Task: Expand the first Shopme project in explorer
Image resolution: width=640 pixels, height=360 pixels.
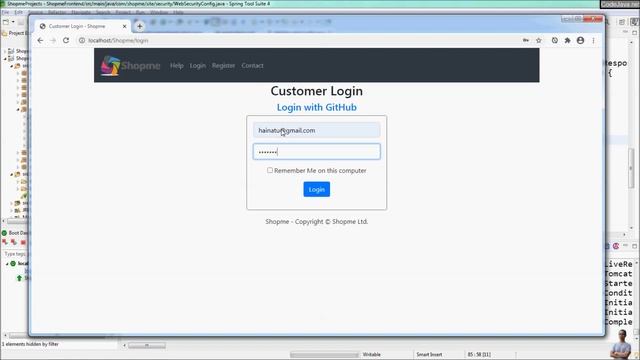Action: pos(5,51)
